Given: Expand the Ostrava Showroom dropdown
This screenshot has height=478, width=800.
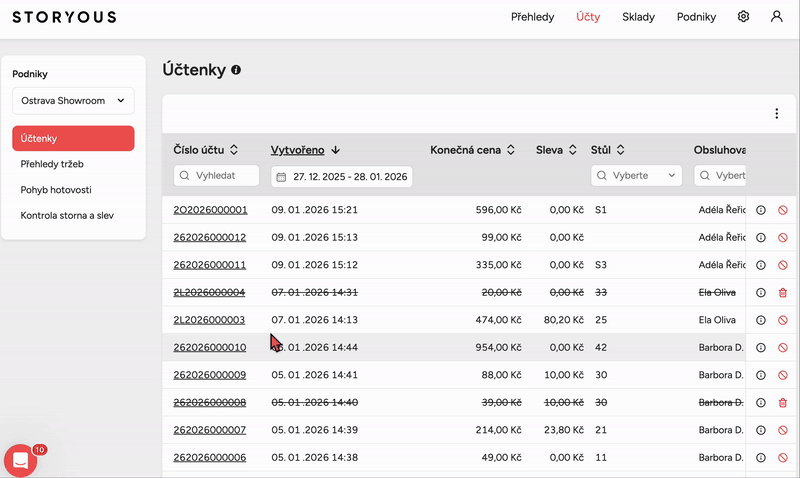Looking at the screenshot, I should (x=73, y=100).
